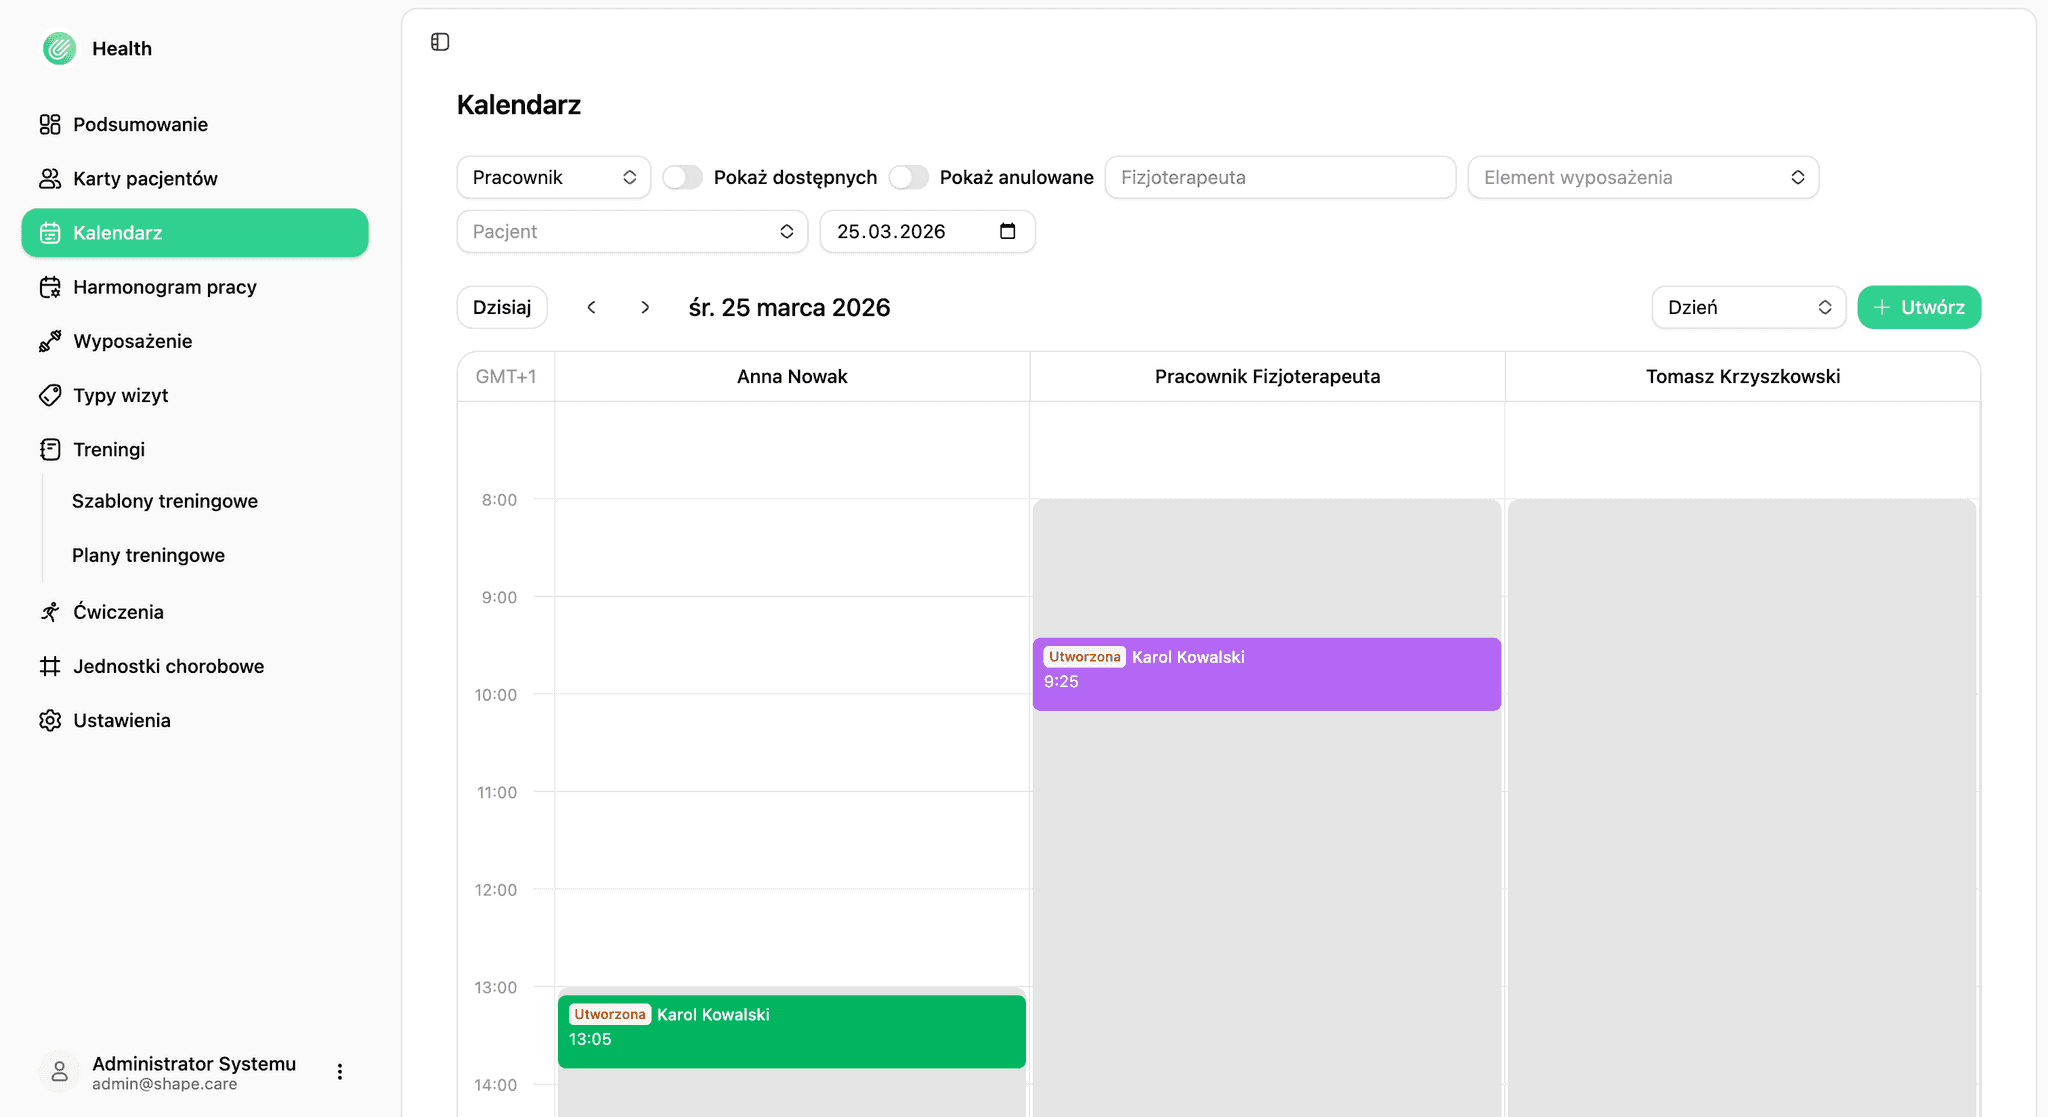Click the Dzisiaj button
The height and width of the screenshot is (1117, 2048).
pyautogui.click(x=502, y=307)
